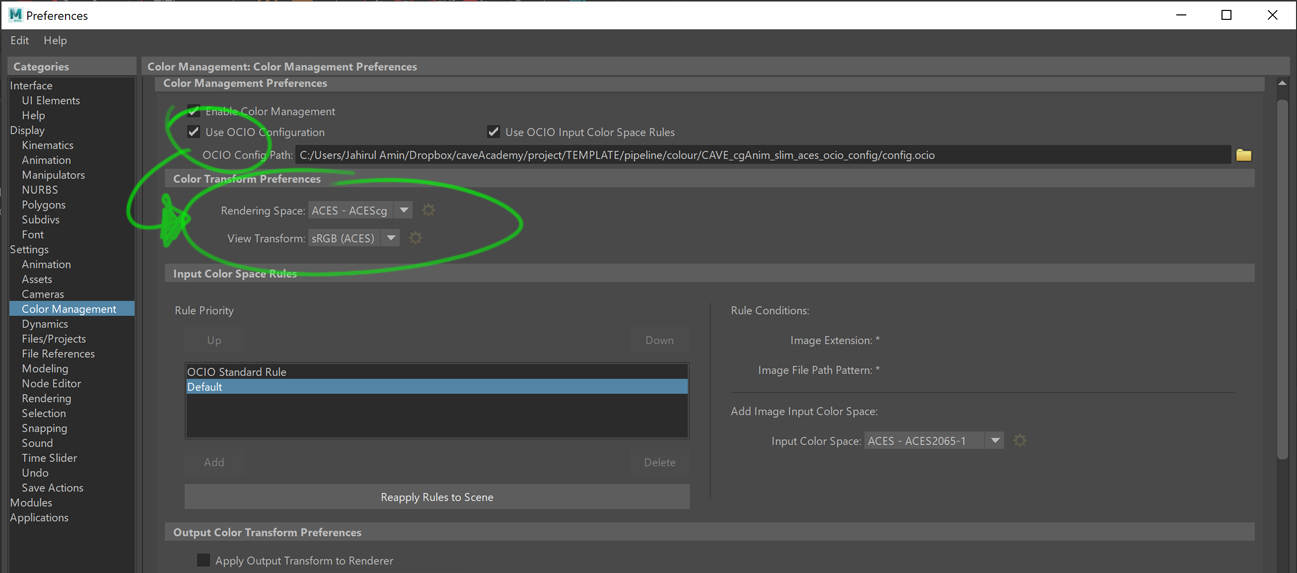
Task: Select Files/Projects category
Action: [x=53, y=339]
